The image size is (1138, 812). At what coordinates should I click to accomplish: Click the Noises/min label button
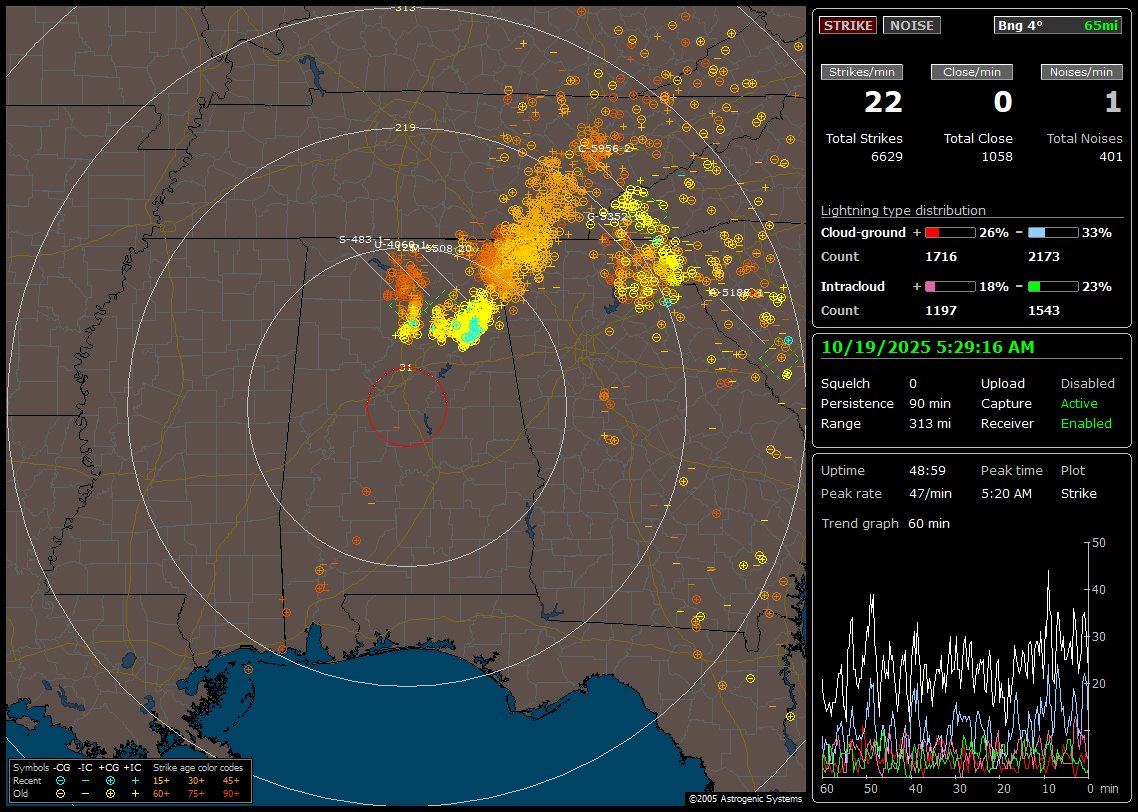point(1081,72)
